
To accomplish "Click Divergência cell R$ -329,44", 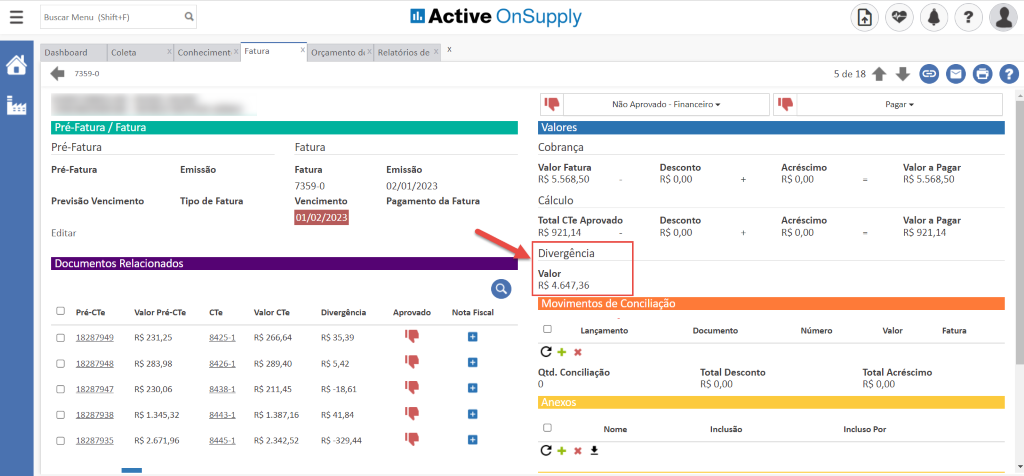I will 343,441.
